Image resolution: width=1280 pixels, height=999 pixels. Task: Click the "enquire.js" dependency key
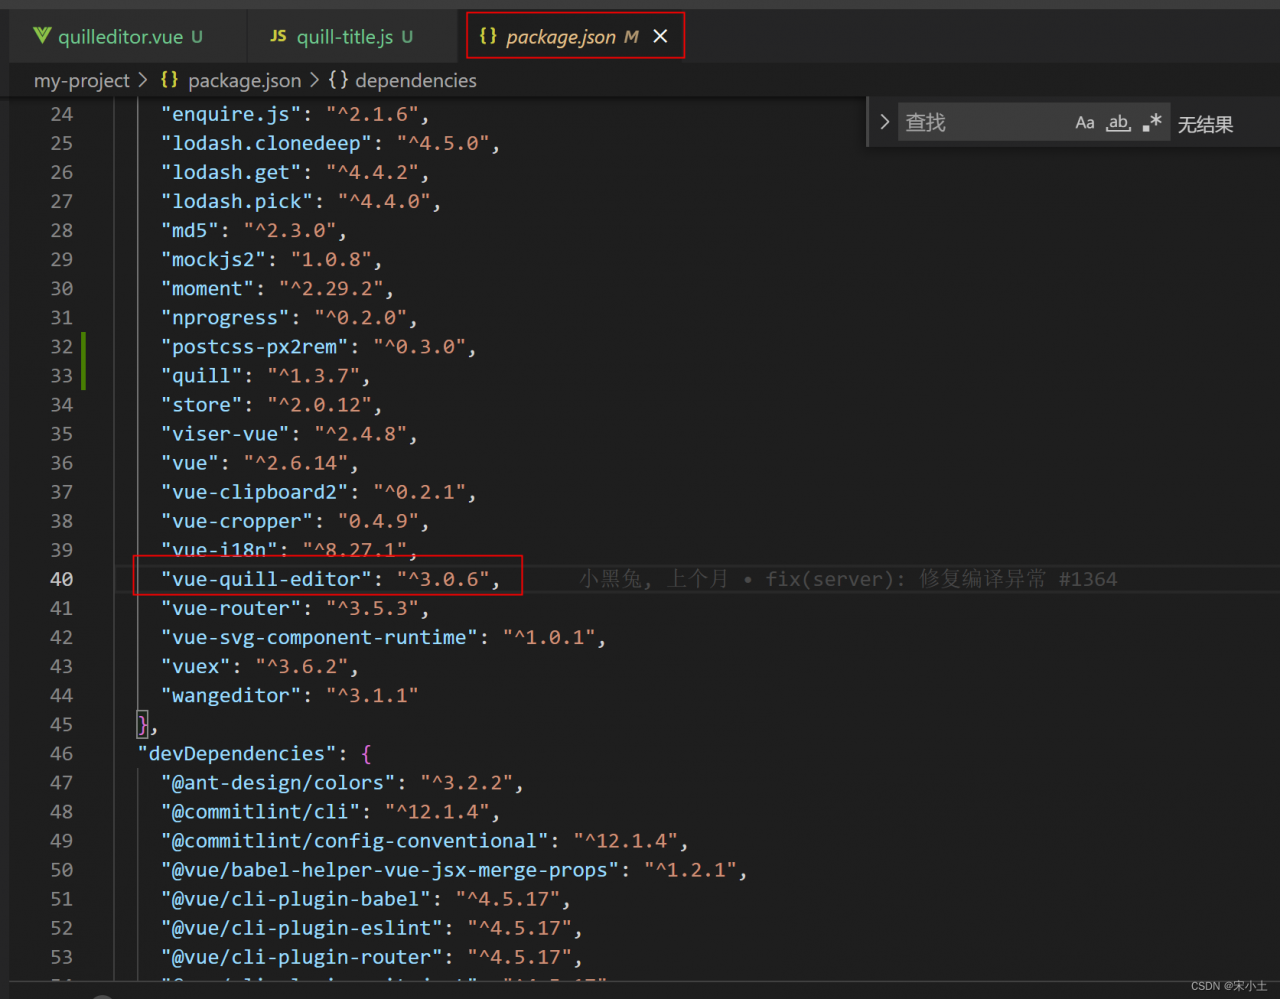pyautogui.click(x=231, y=115)
